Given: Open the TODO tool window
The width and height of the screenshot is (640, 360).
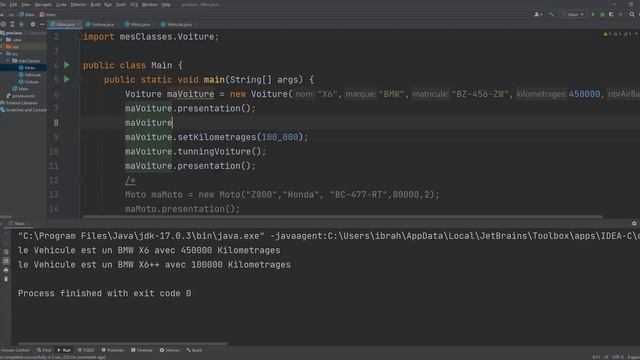Looking at the screenshot, I should pos(86,350).
